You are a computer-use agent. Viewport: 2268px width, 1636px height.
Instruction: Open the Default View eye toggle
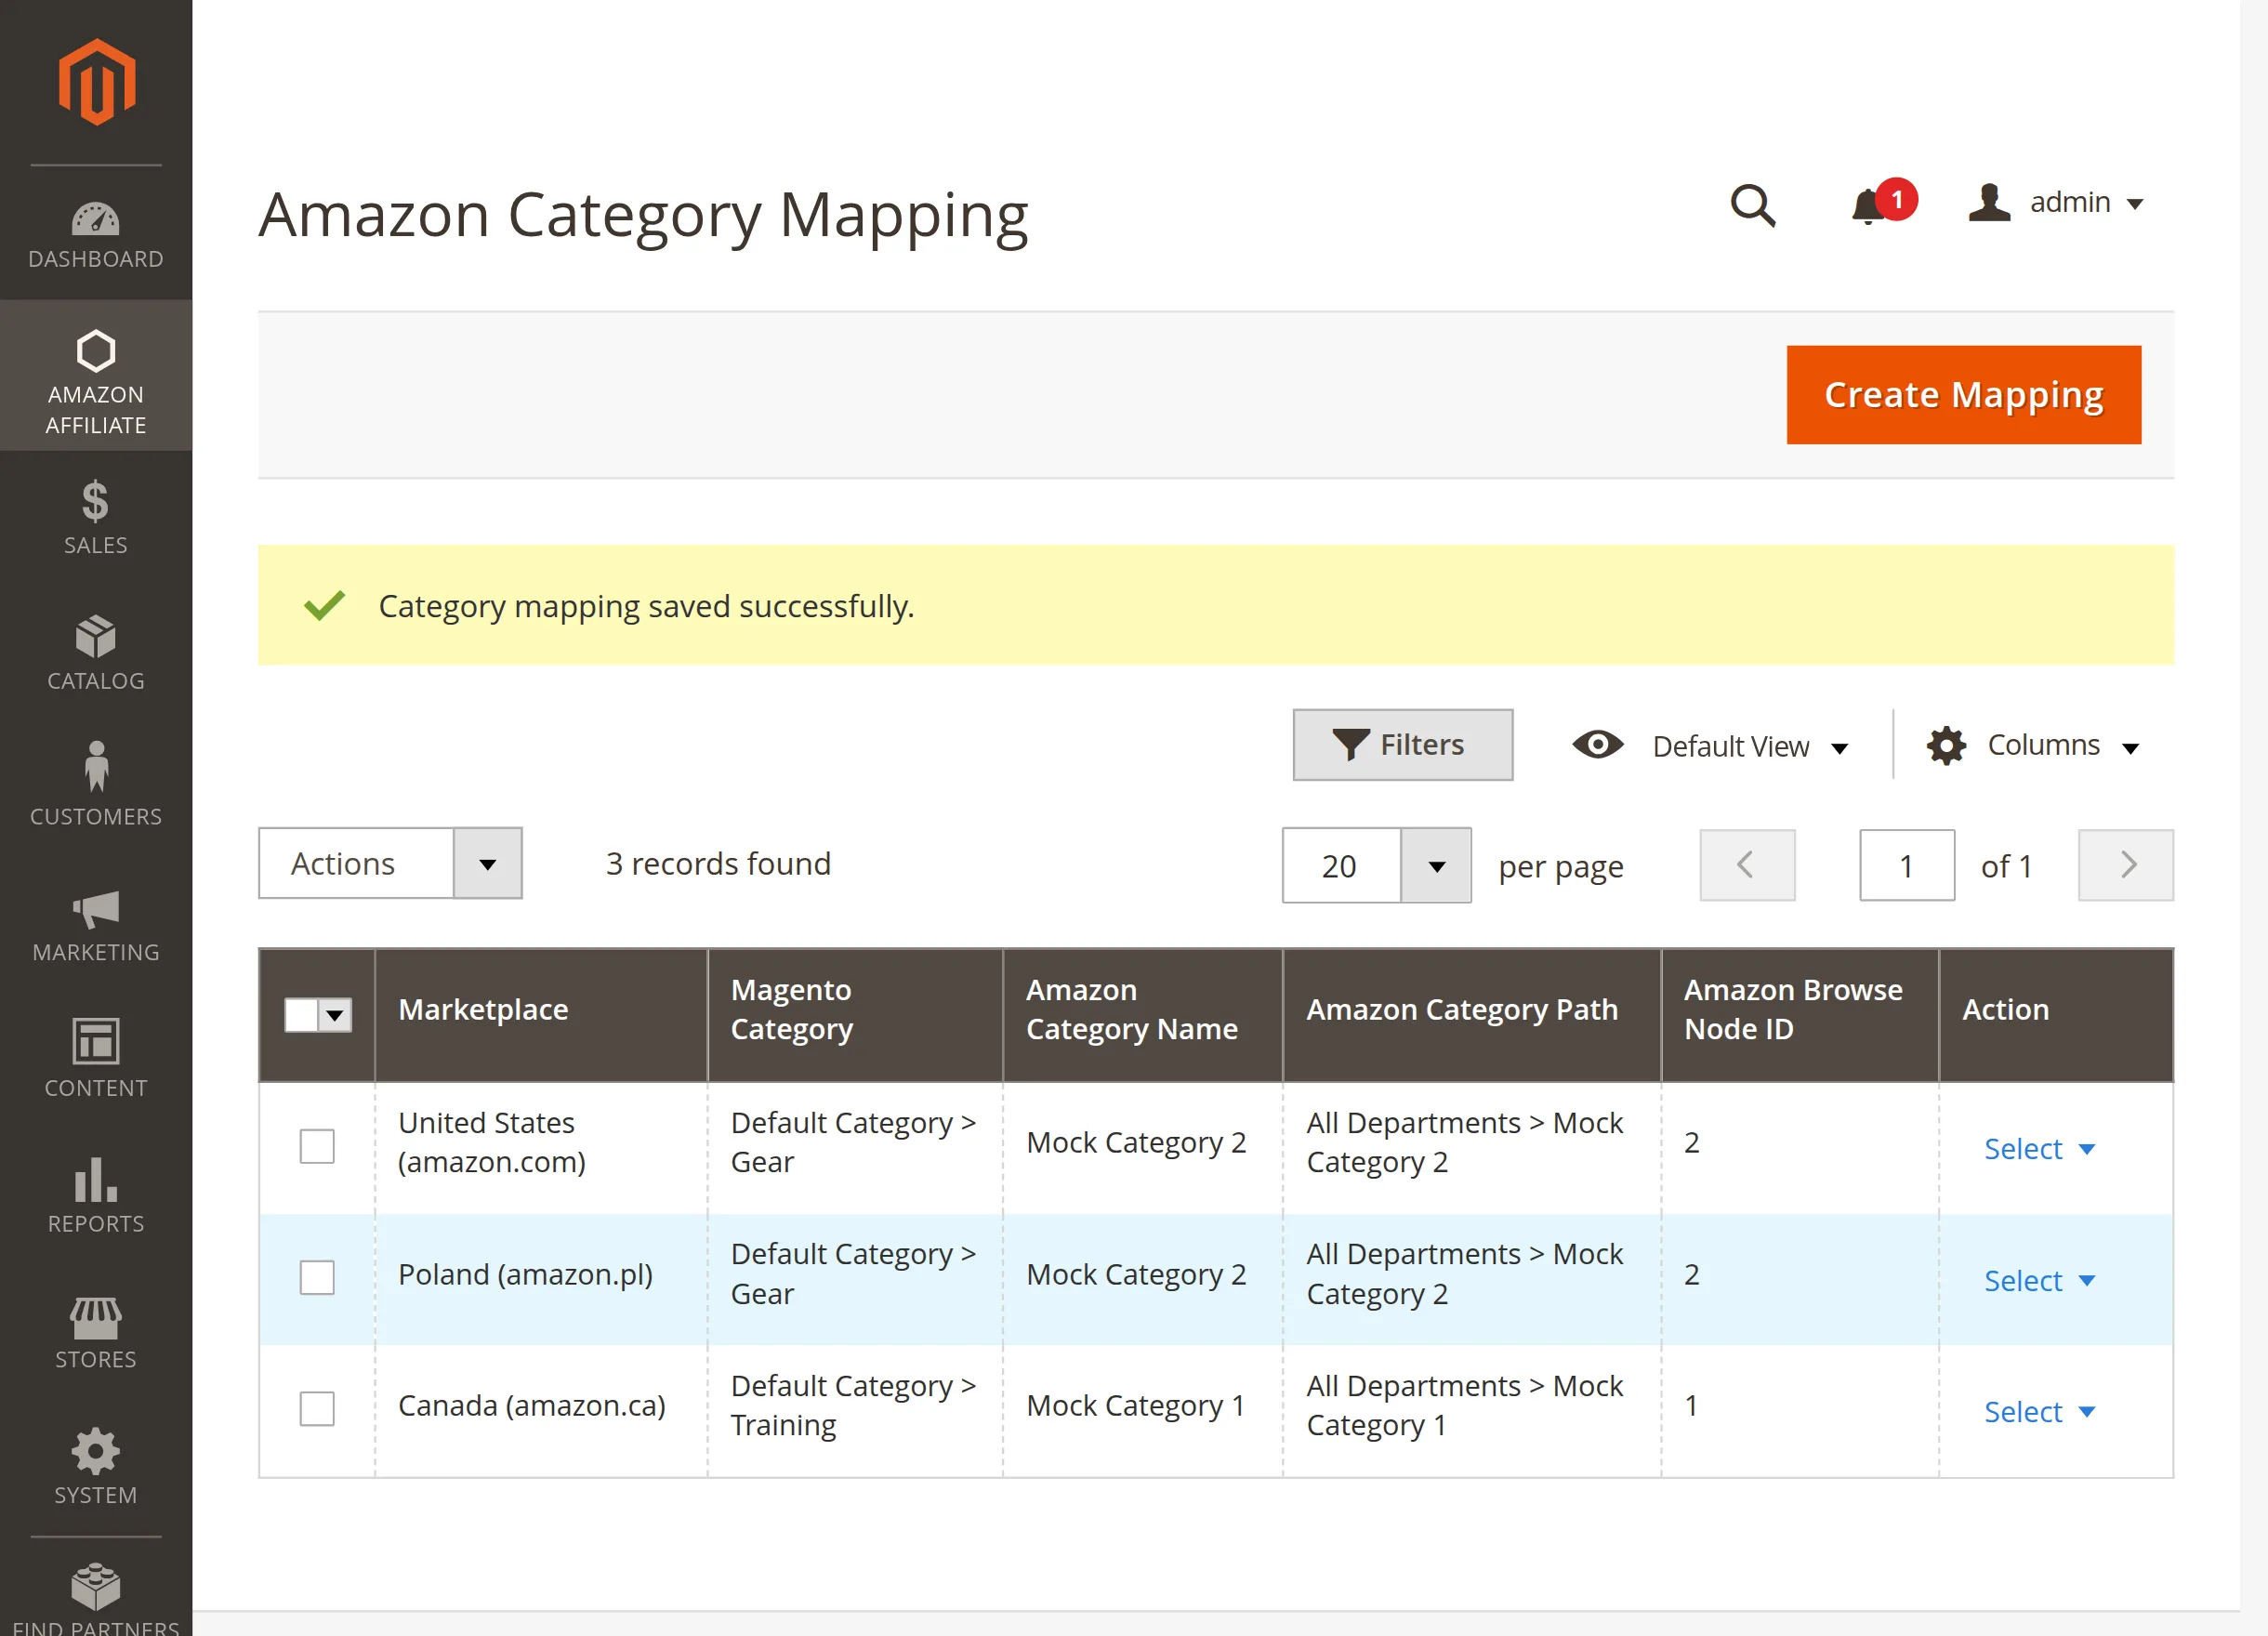click(x=1598, y=745)
